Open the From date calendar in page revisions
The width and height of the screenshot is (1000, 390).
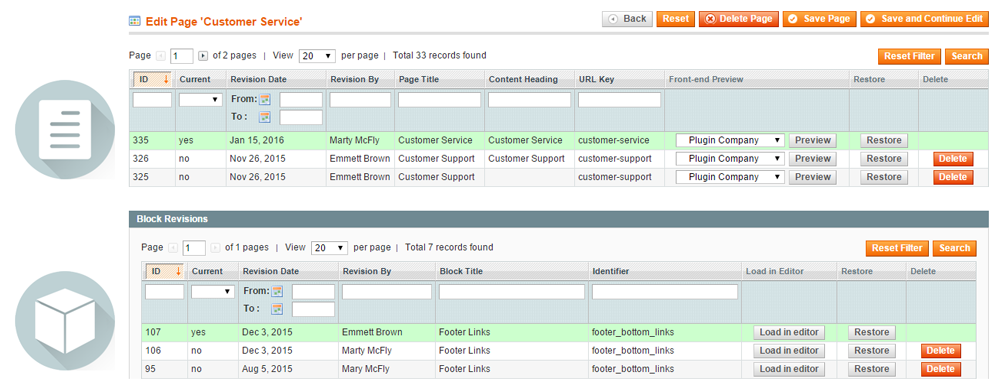[x=265, y=99]
